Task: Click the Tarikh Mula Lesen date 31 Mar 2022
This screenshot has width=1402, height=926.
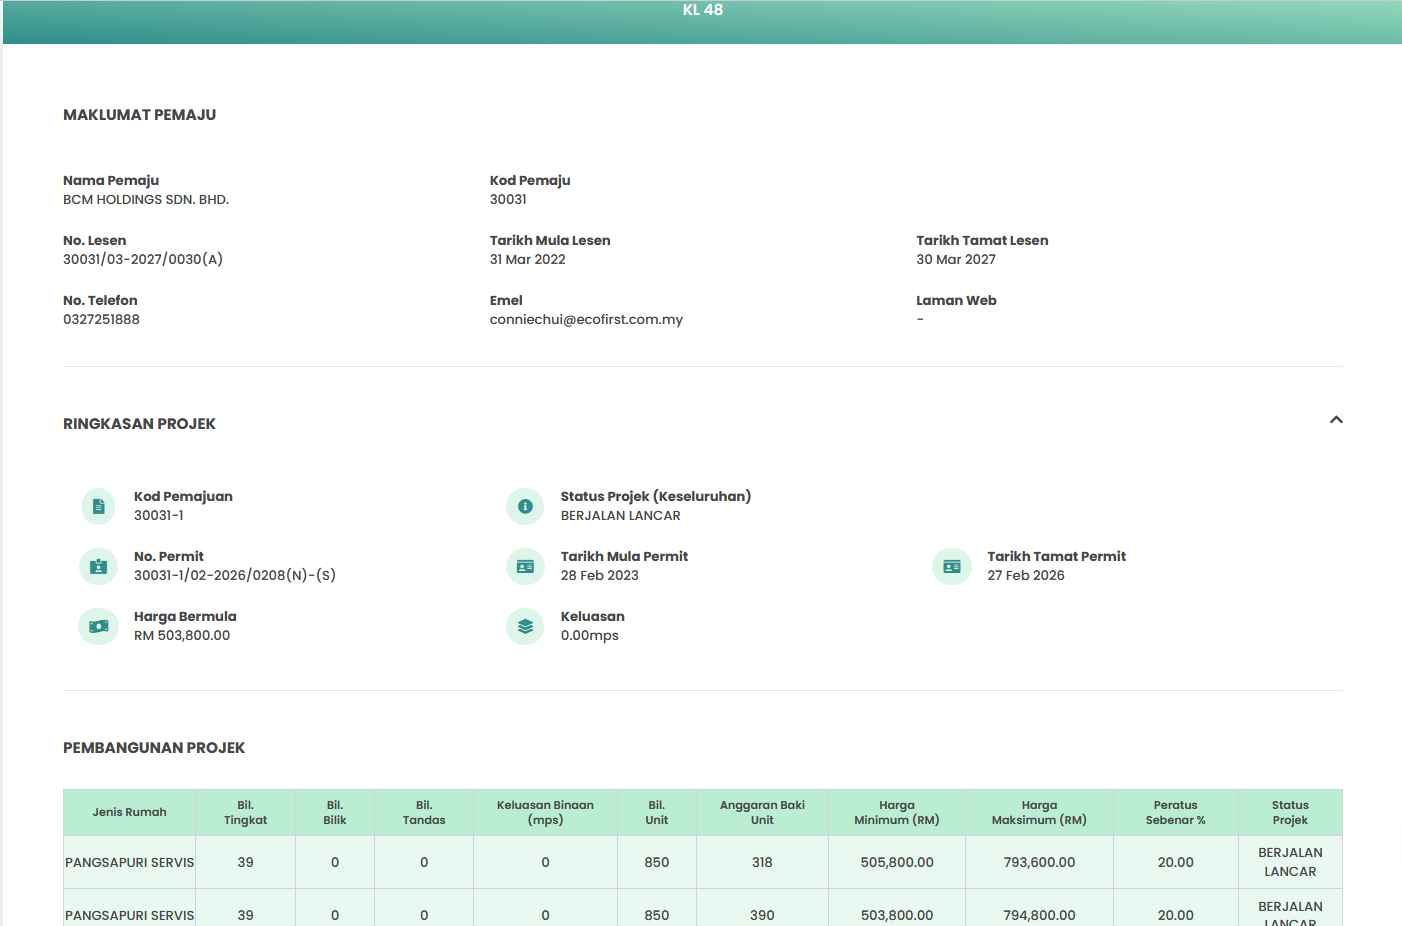Action: [528, 260]
